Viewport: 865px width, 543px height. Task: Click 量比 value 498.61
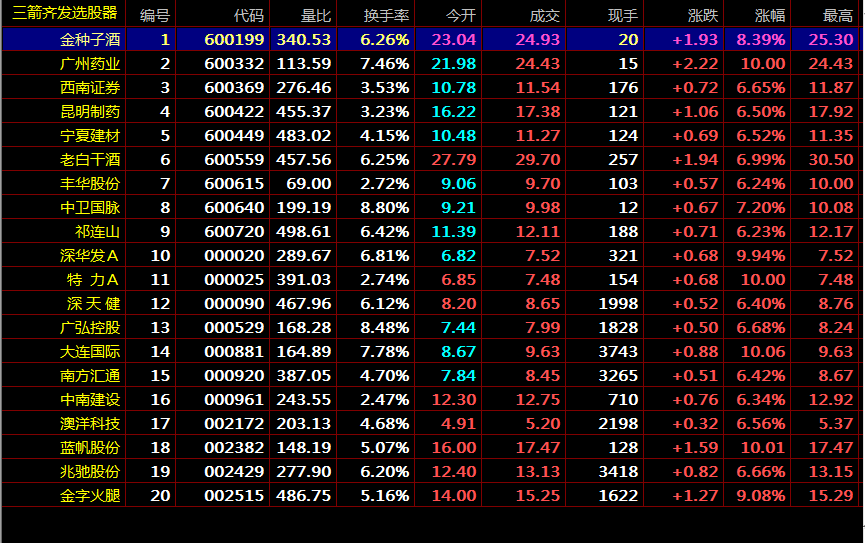click(x=303, y=232)
